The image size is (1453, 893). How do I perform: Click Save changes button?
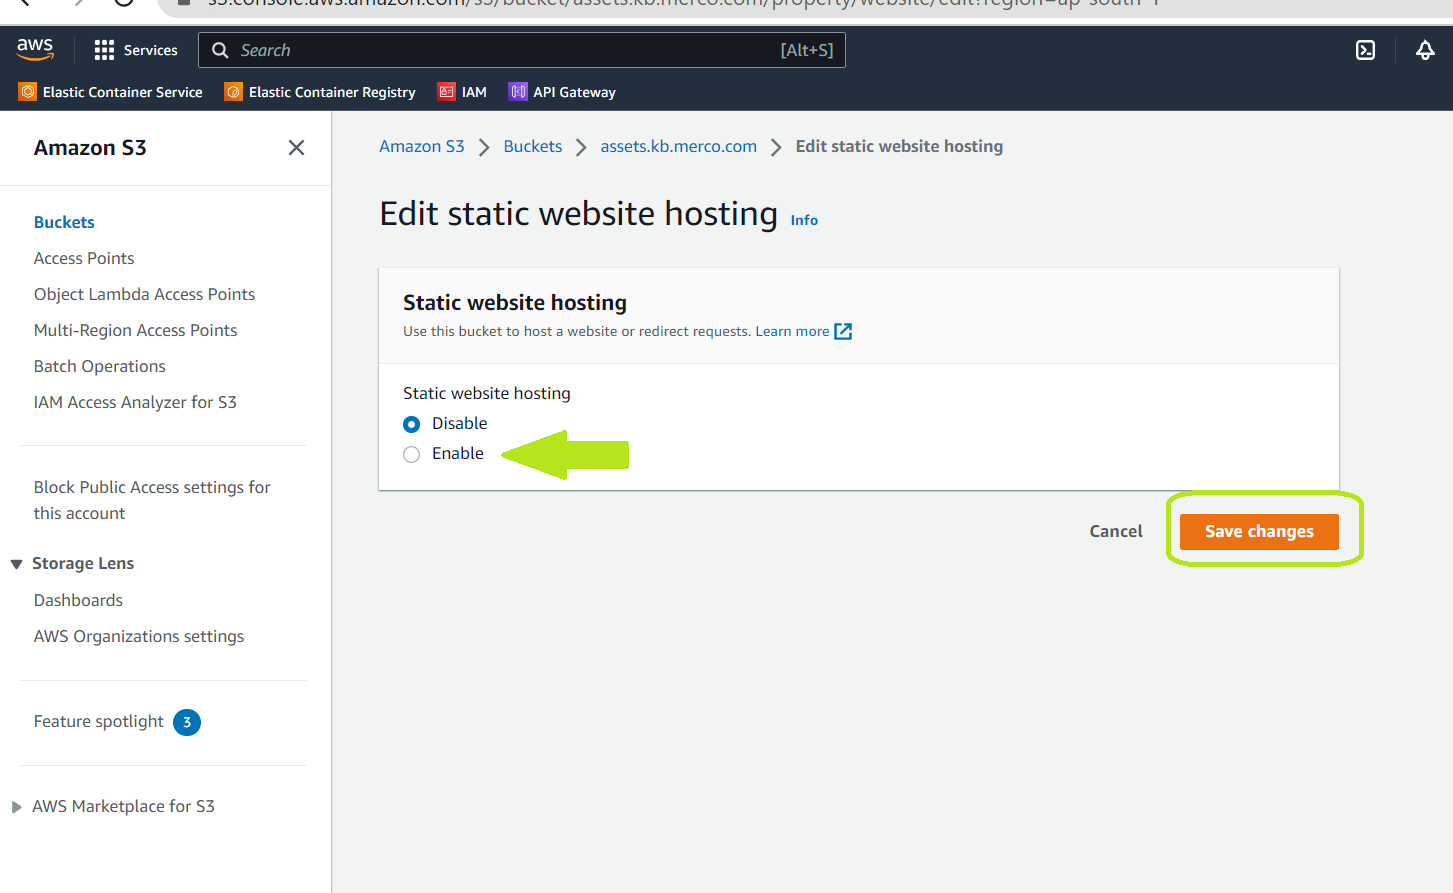point(1259,531)
